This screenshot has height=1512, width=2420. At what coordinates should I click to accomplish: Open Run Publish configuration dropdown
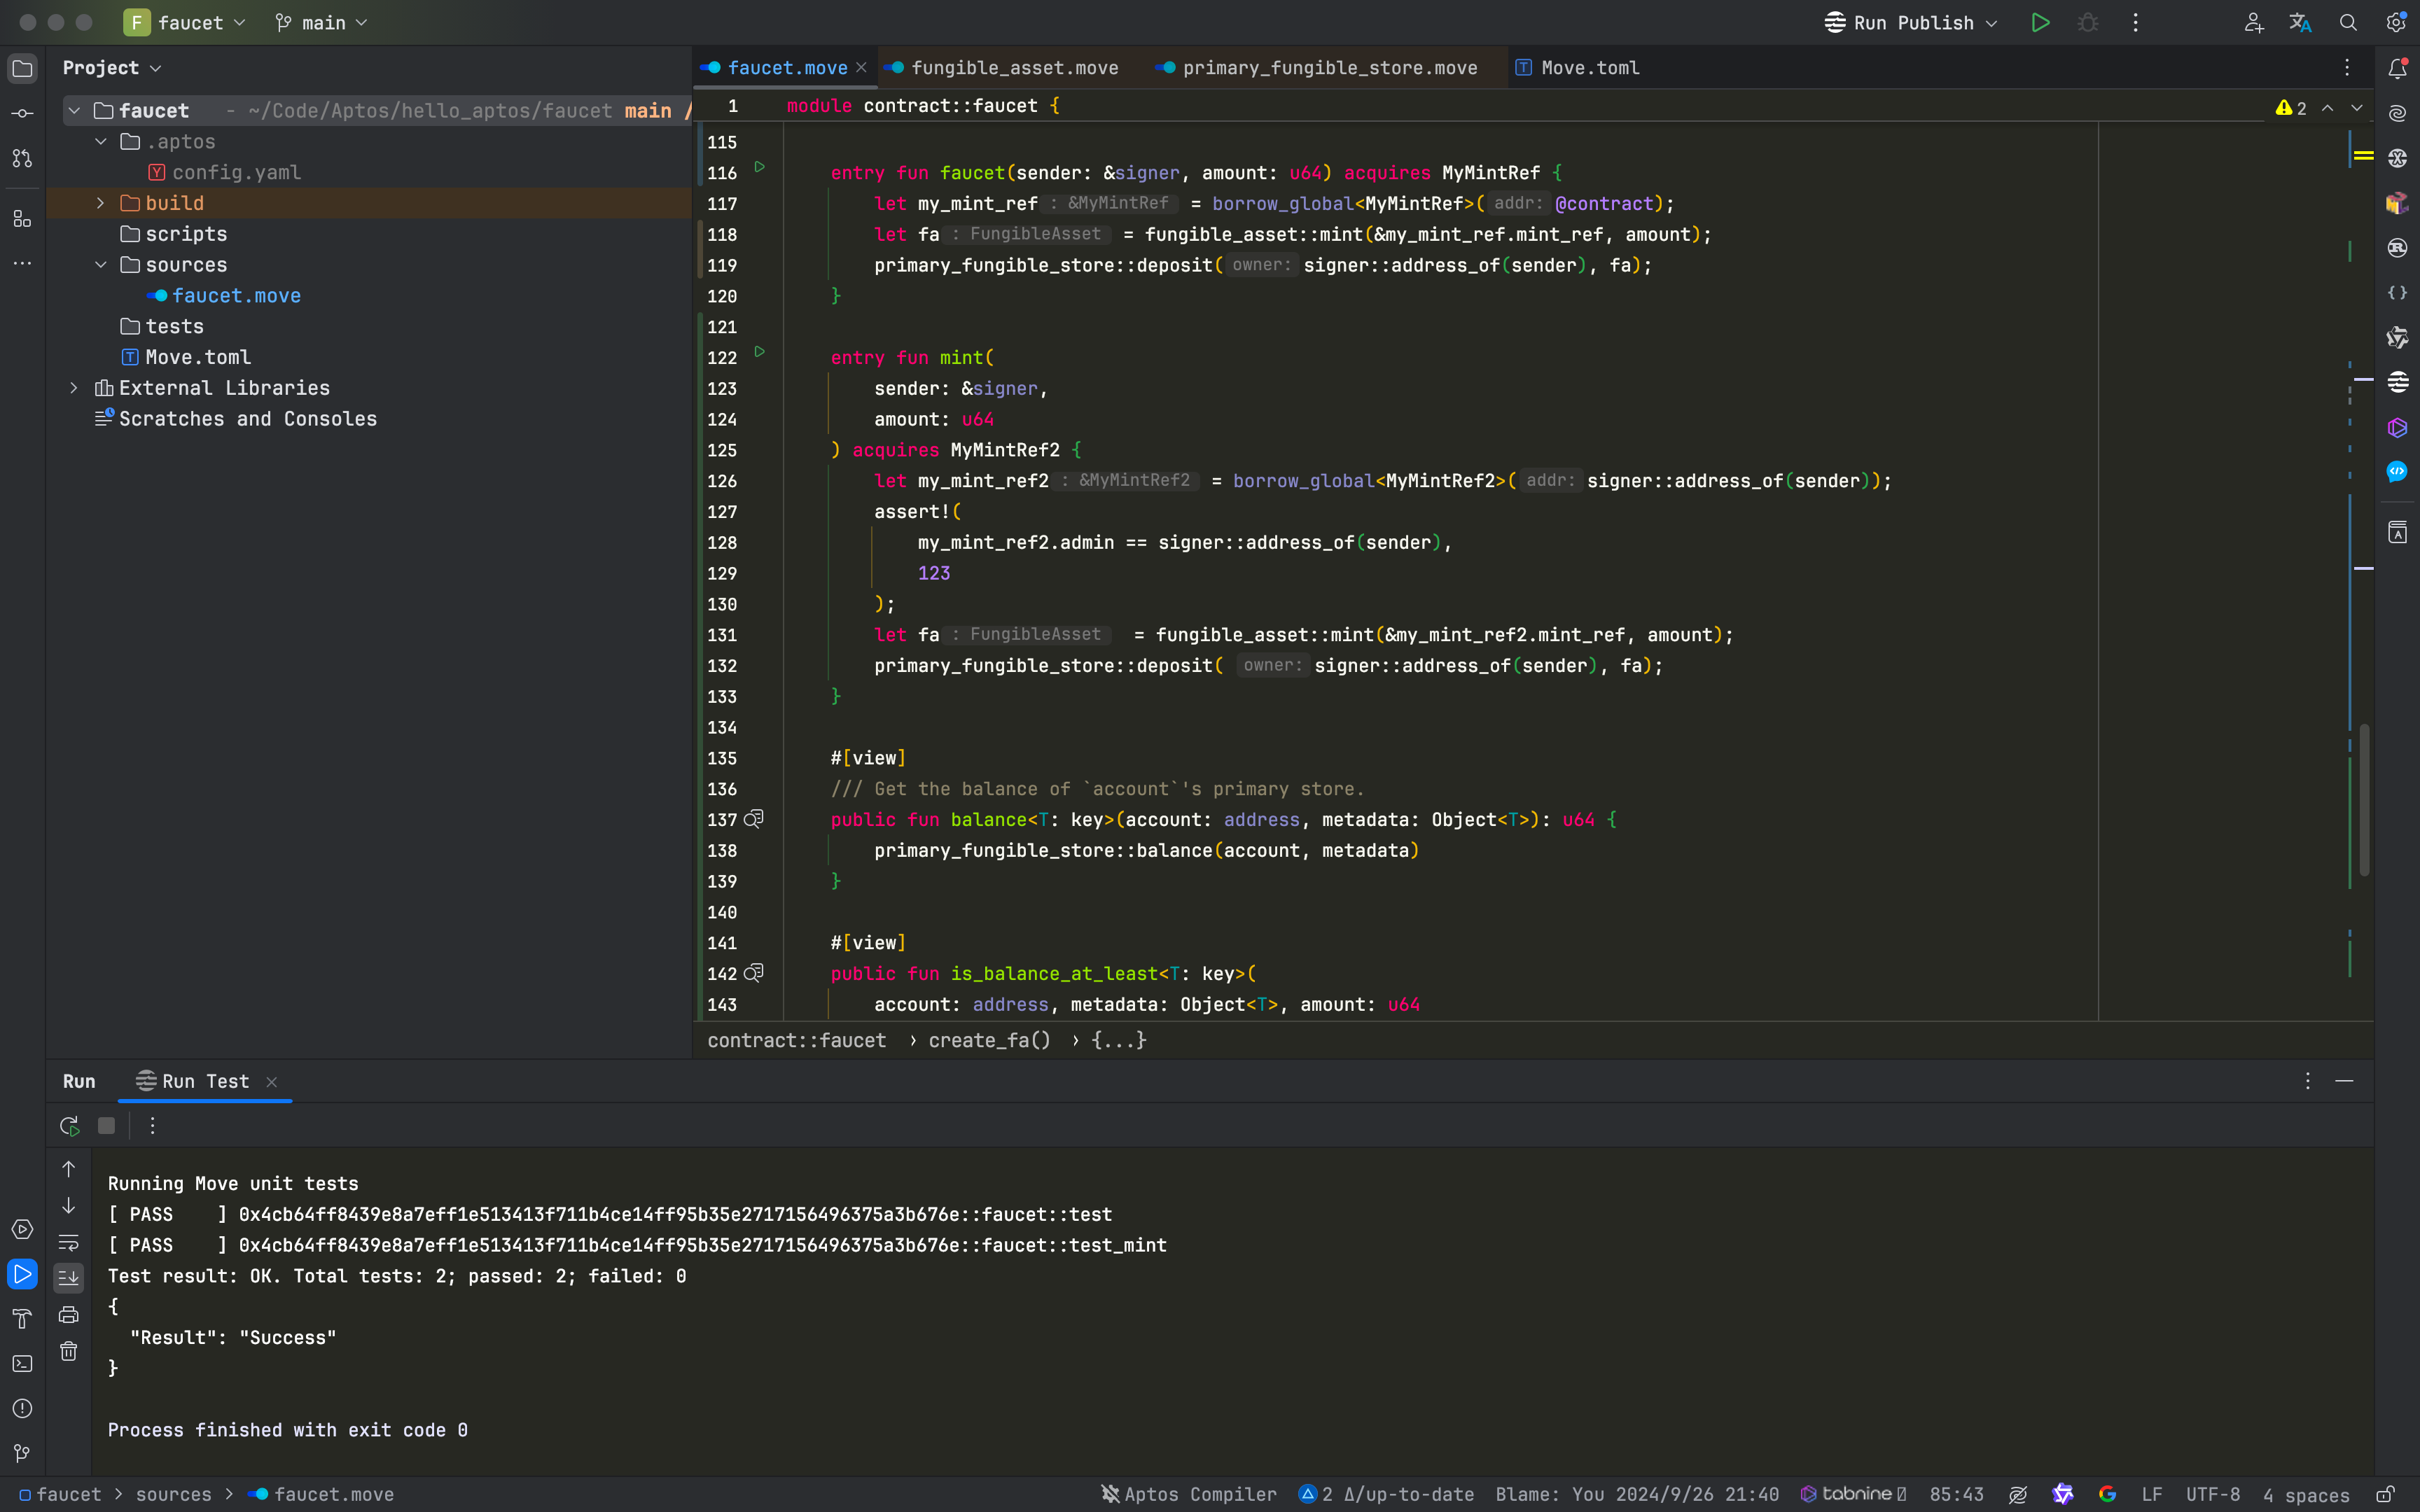coord(1911,23)
